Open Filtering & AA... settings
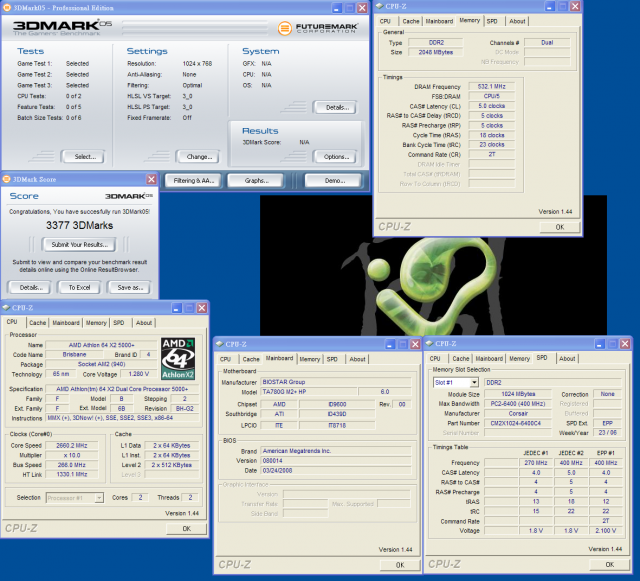This screenshot has width=640, height=581. [194, 180]
